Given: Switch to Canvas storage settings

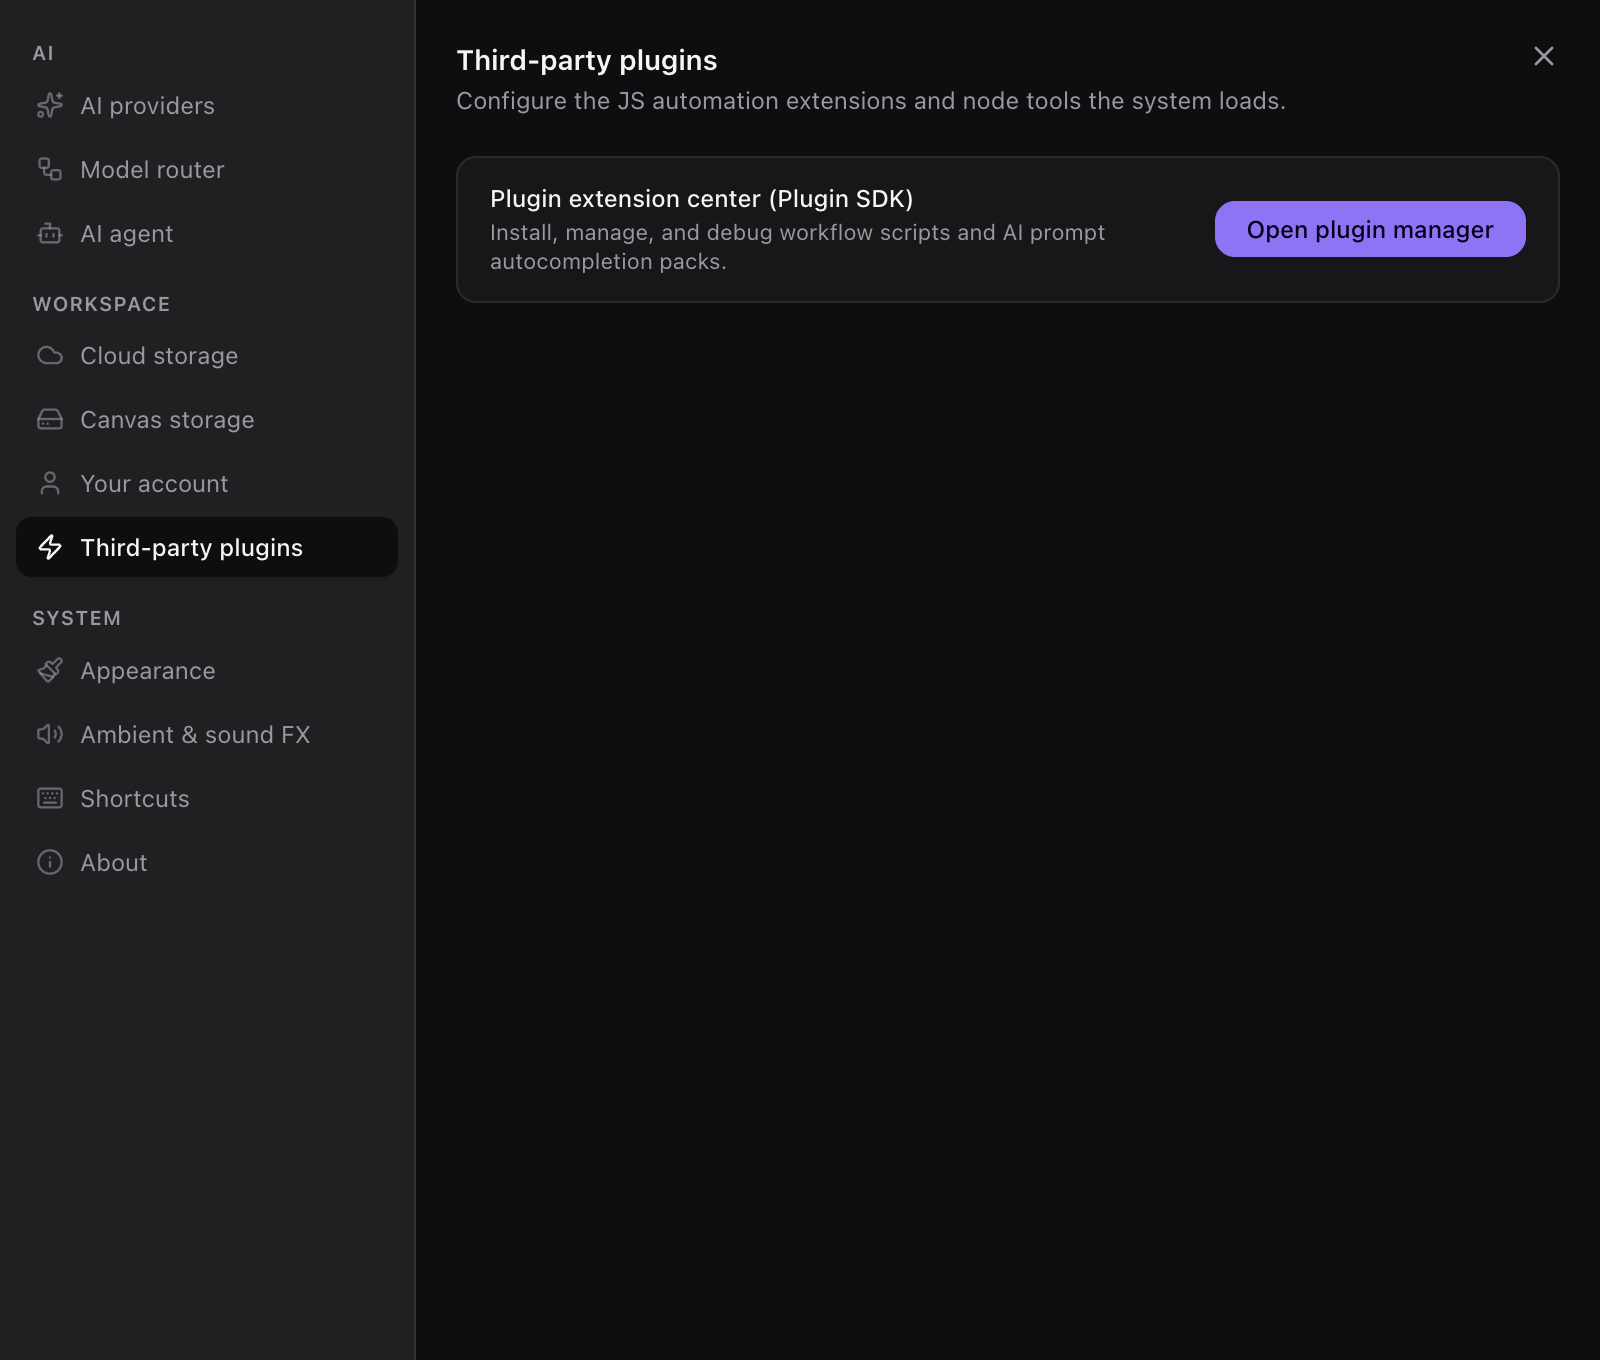Looking at the screenshot, I should pyautogui.click(x=207, y=419).
